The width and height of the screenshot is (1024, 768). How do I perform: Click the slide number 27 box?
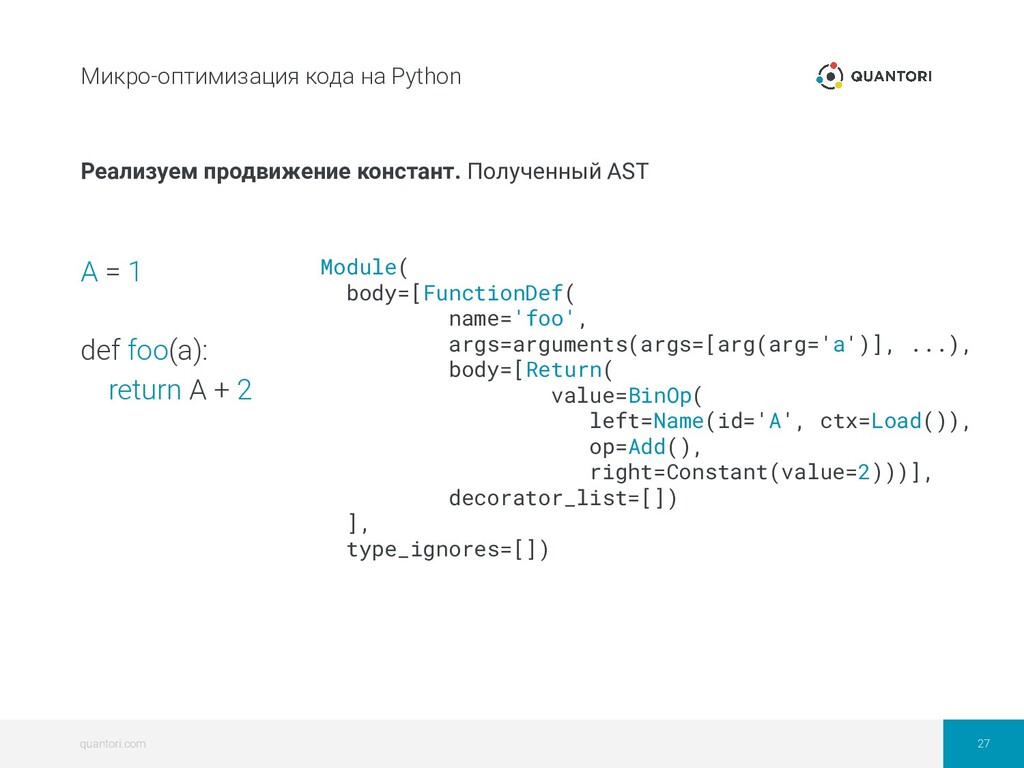[x=983, y=743]
